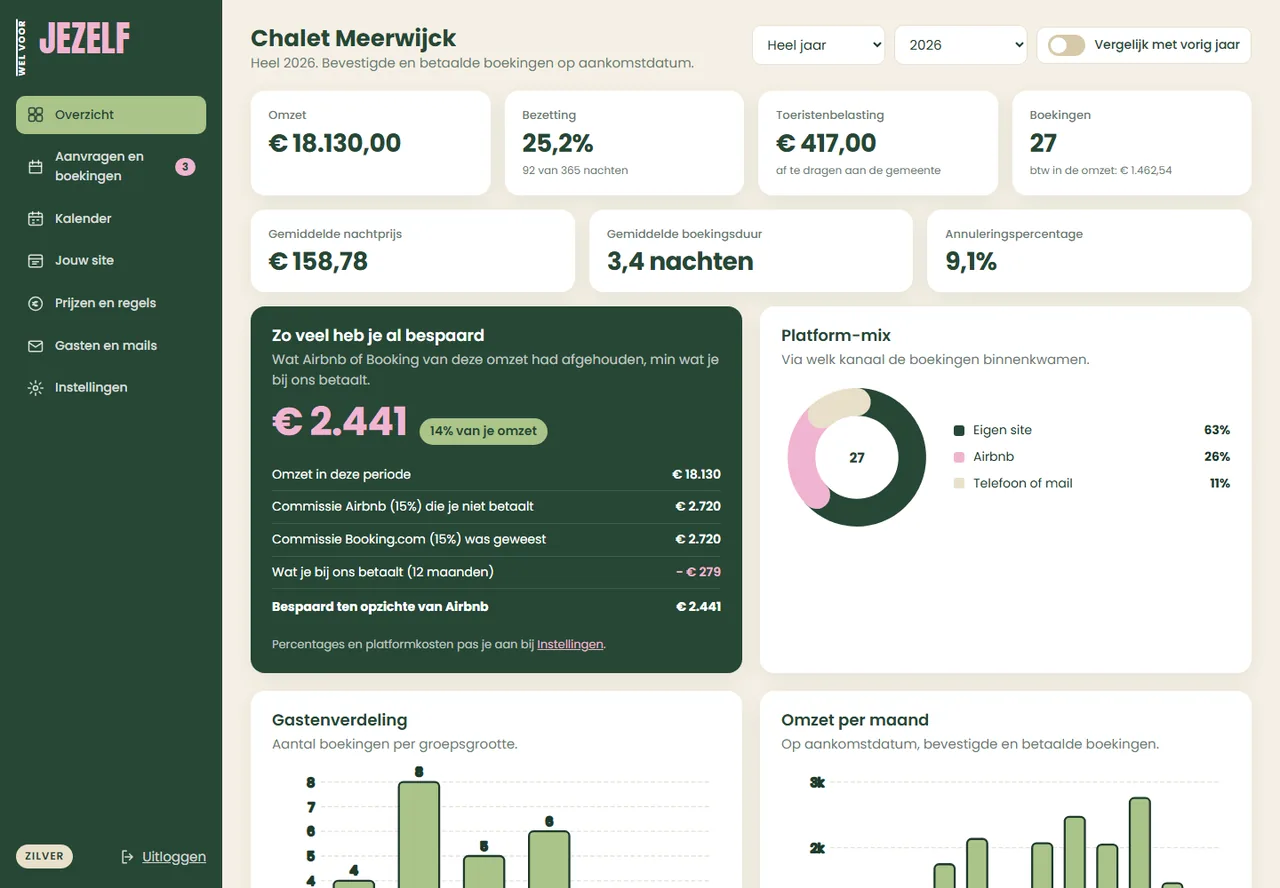Click the Platform-mix donut chart center

[857, 458]
